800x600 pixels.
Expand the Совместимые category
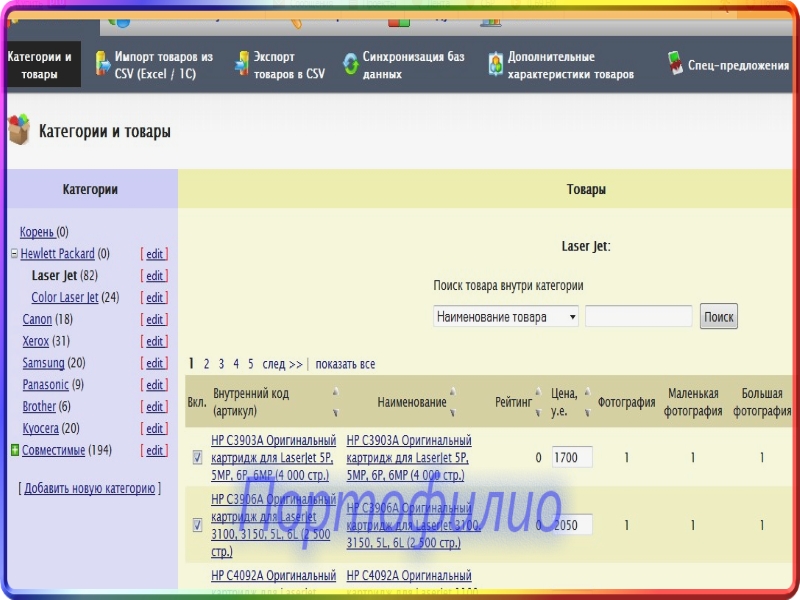(x=15, y=449)
